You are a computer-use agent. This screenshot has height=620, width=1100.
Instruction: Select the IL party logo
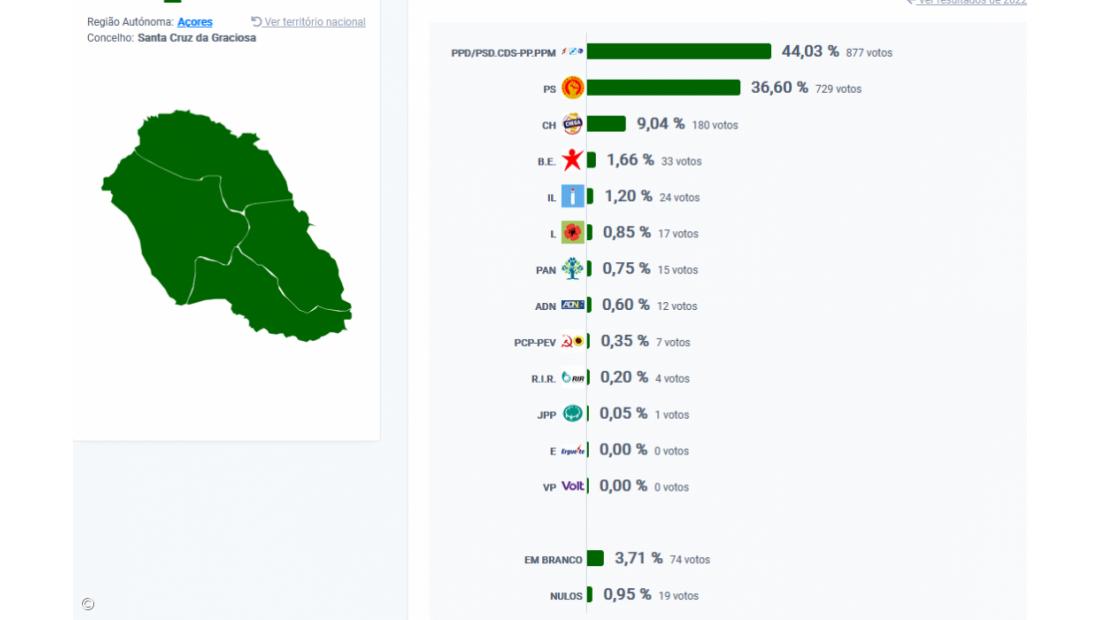point(570,196)
